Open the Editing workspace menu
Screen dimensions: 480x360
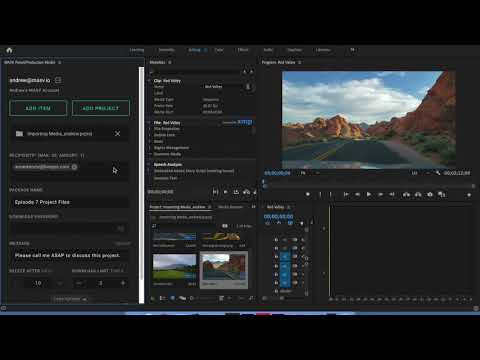(205, 50)
